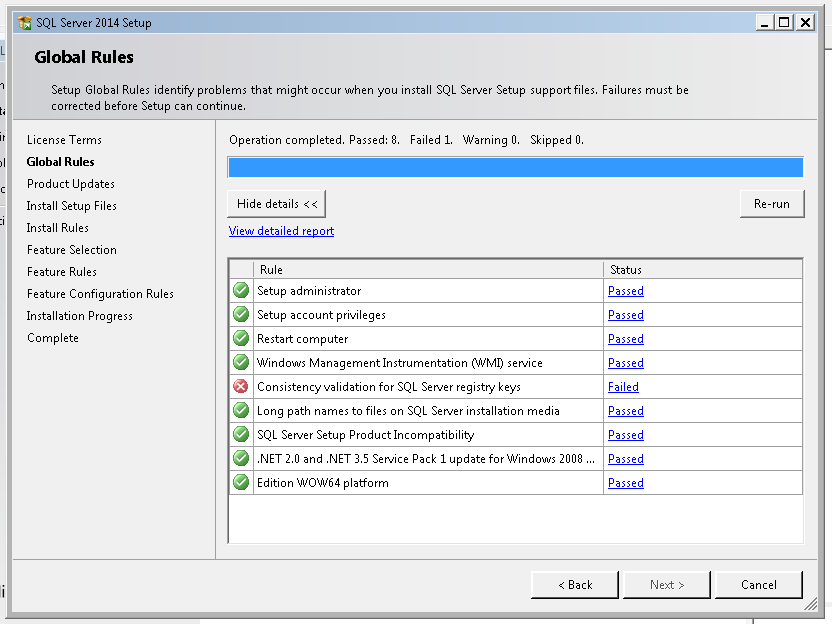Maximize the SQL Server 2014 Setup window
Viewport: 832px width, 624px height.
click(x=784, y=22)
